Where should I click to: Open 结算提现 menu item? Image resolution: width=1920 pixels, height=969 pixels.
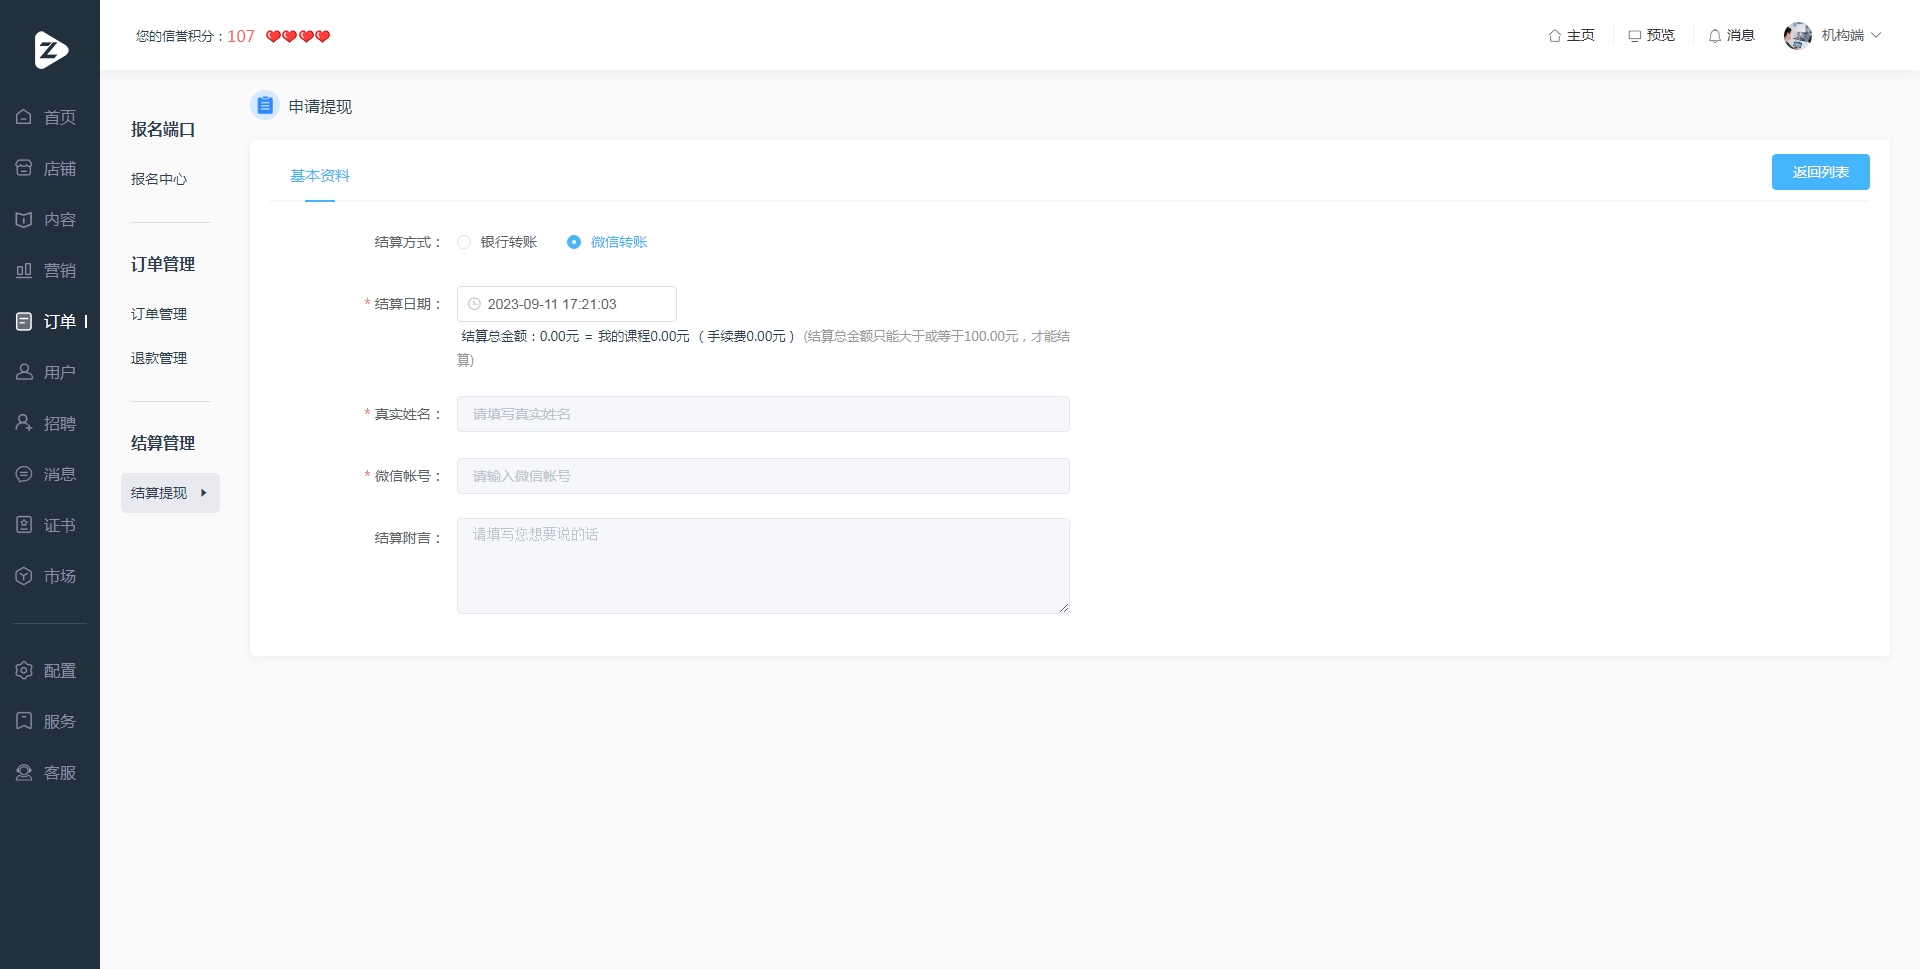tap(170, 493)
